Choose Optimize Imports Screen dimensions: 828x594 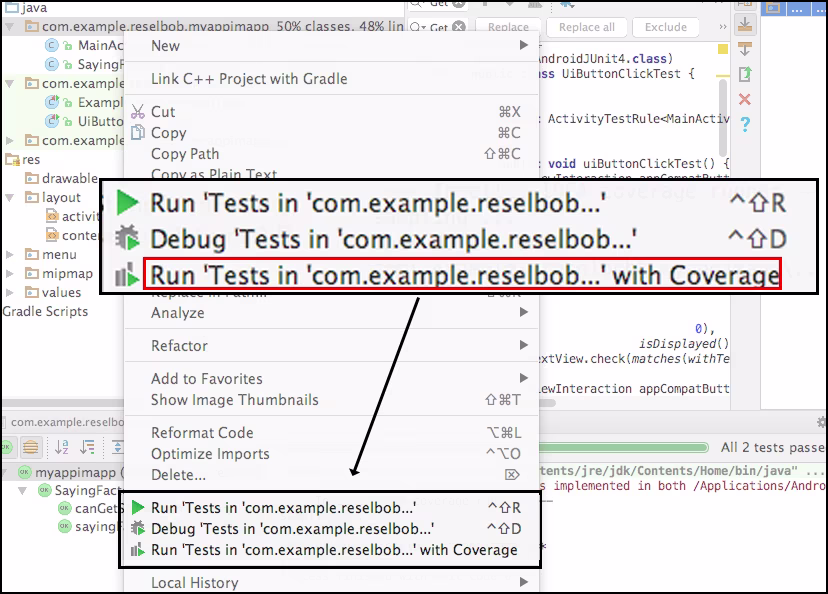[x=332, y=454]
